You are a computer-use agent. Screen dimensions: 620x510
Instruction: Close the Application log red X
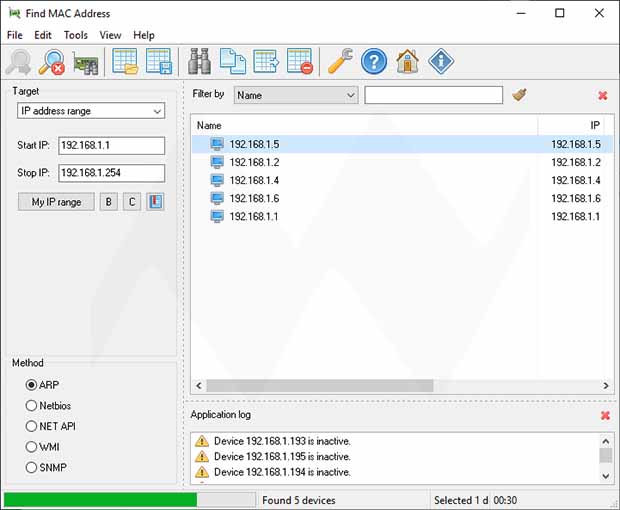coord(605,415)
